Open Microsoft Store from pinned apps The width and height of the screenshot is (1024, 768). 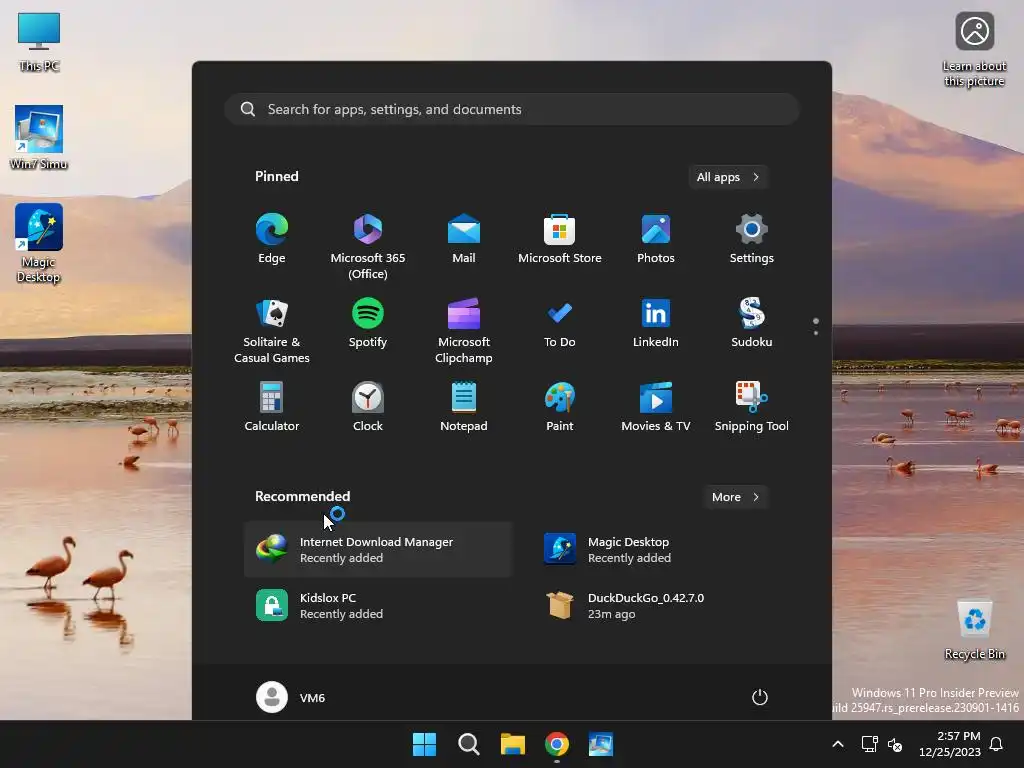coord(560,238)
